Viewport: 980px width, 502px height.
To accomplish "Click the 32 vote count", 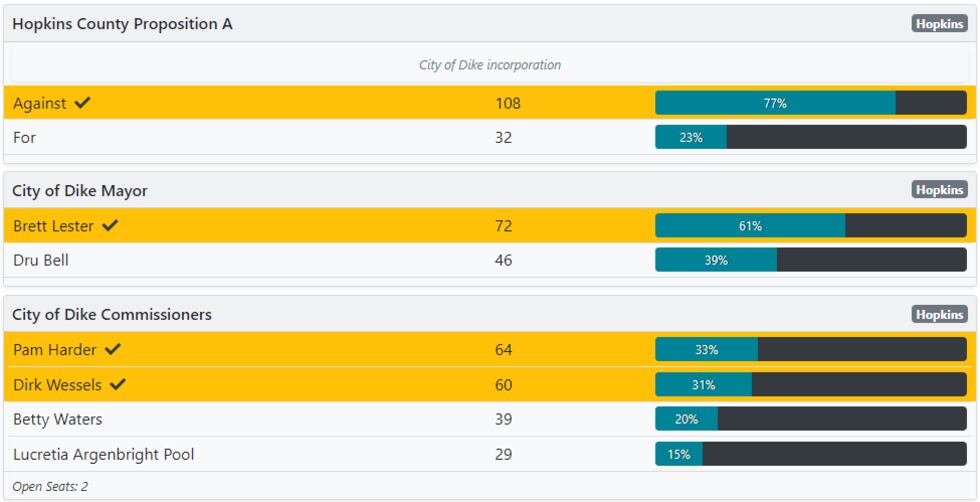I will coord(503,137).
